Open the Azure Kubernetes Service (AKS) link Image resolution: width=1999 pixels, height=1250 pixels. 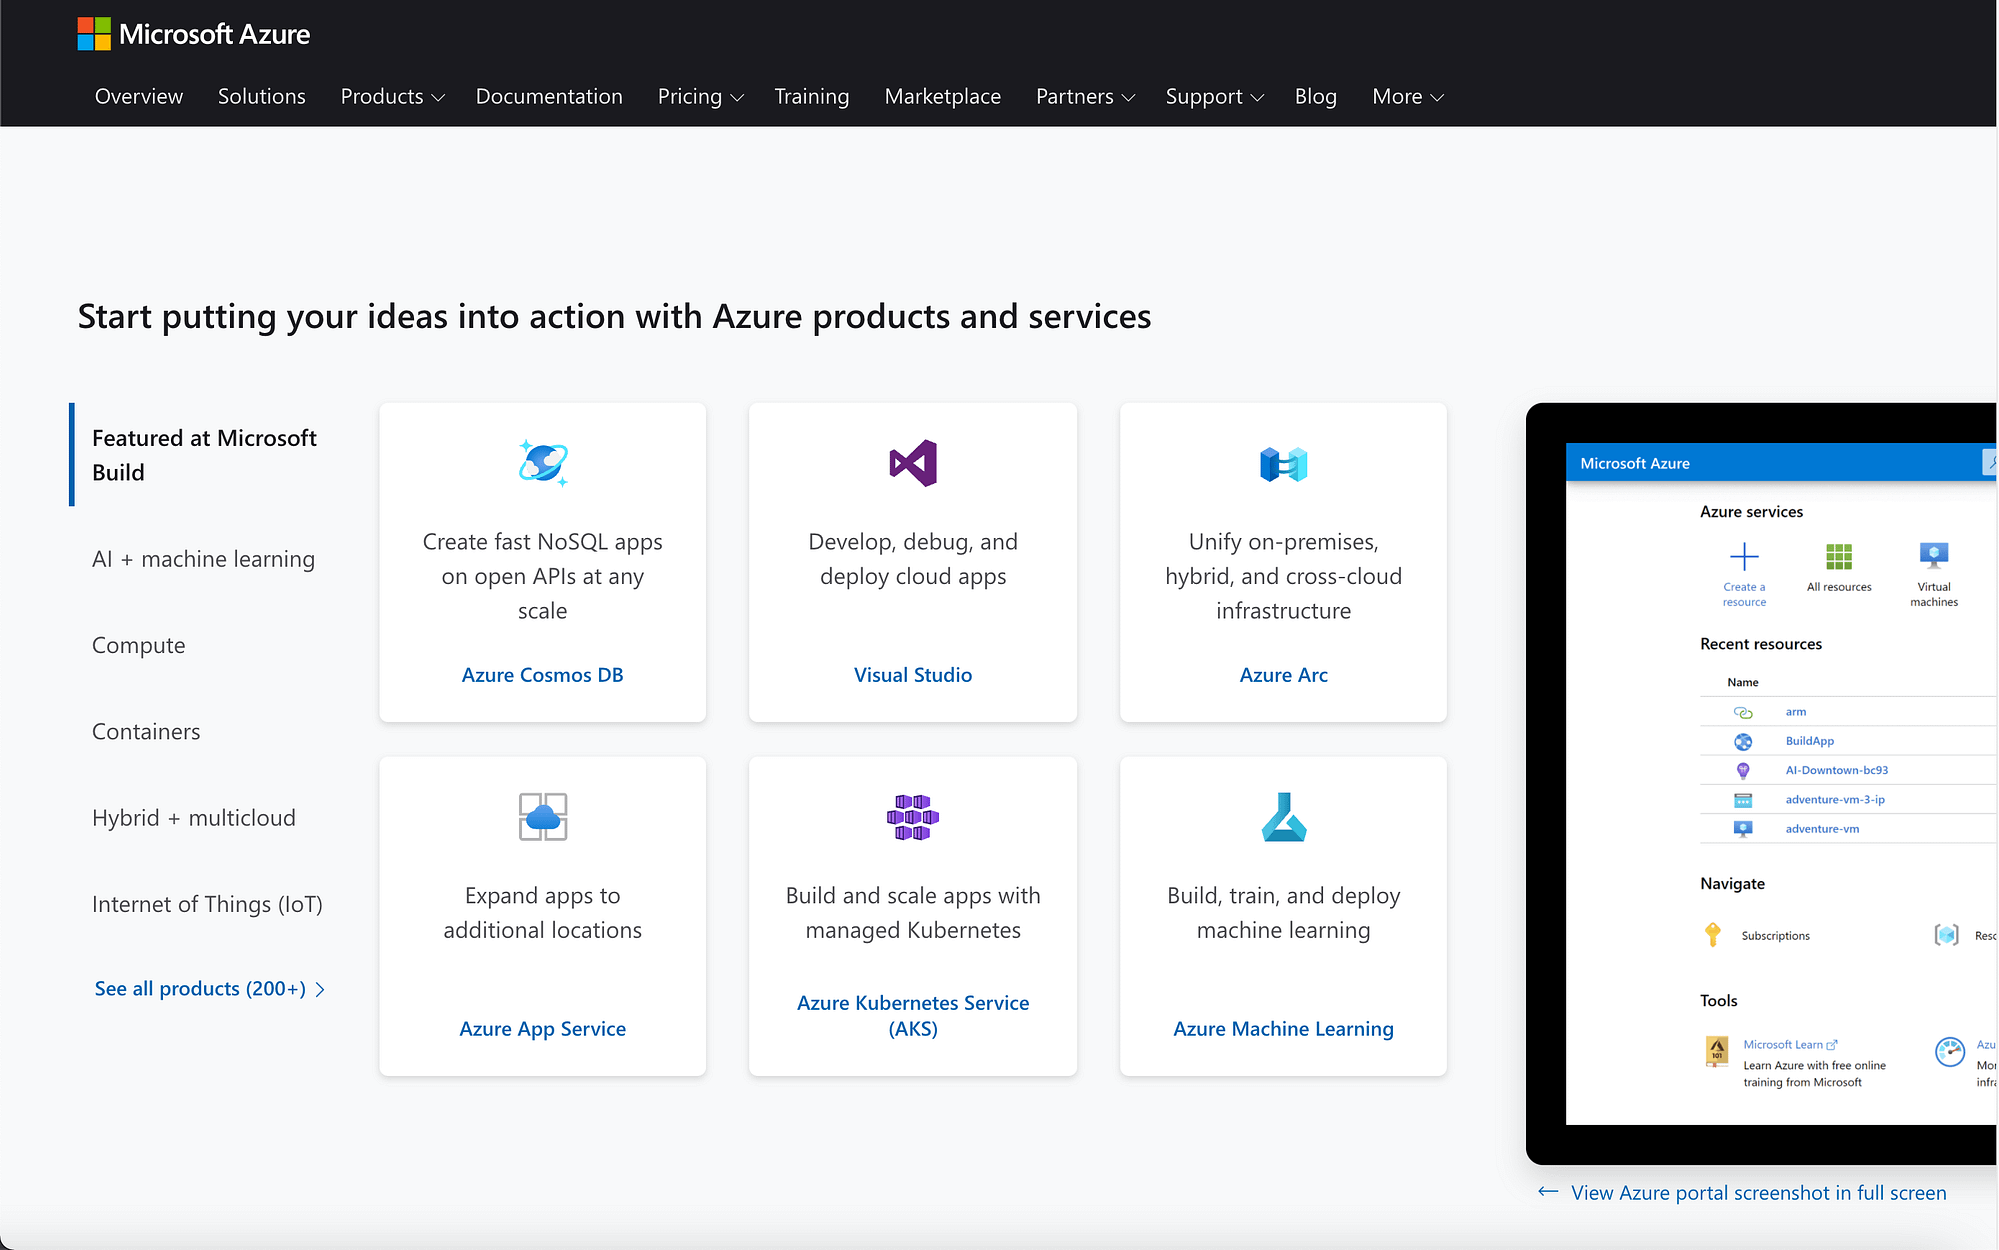coord(913,1016)
